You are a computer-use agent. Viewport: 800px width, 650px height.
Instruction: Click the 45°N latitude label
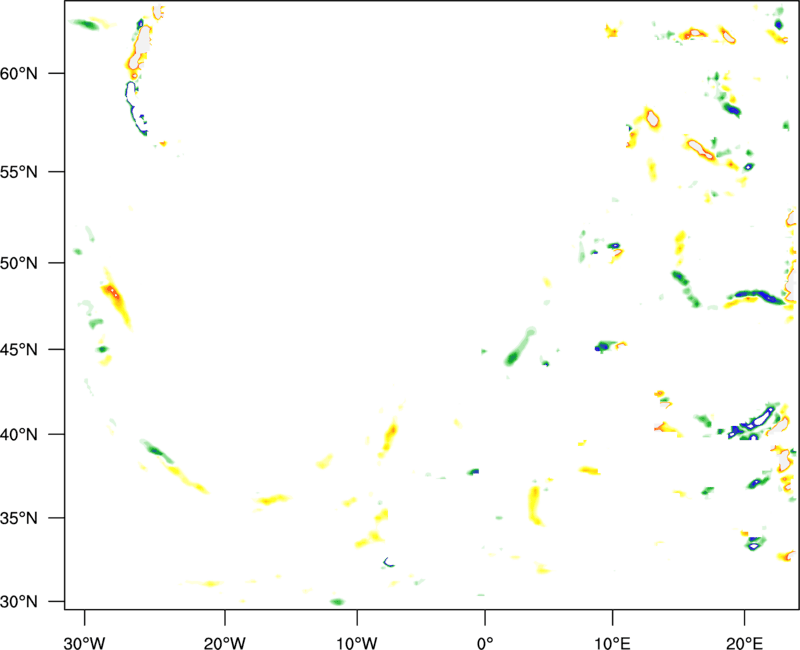coord(33,350)
